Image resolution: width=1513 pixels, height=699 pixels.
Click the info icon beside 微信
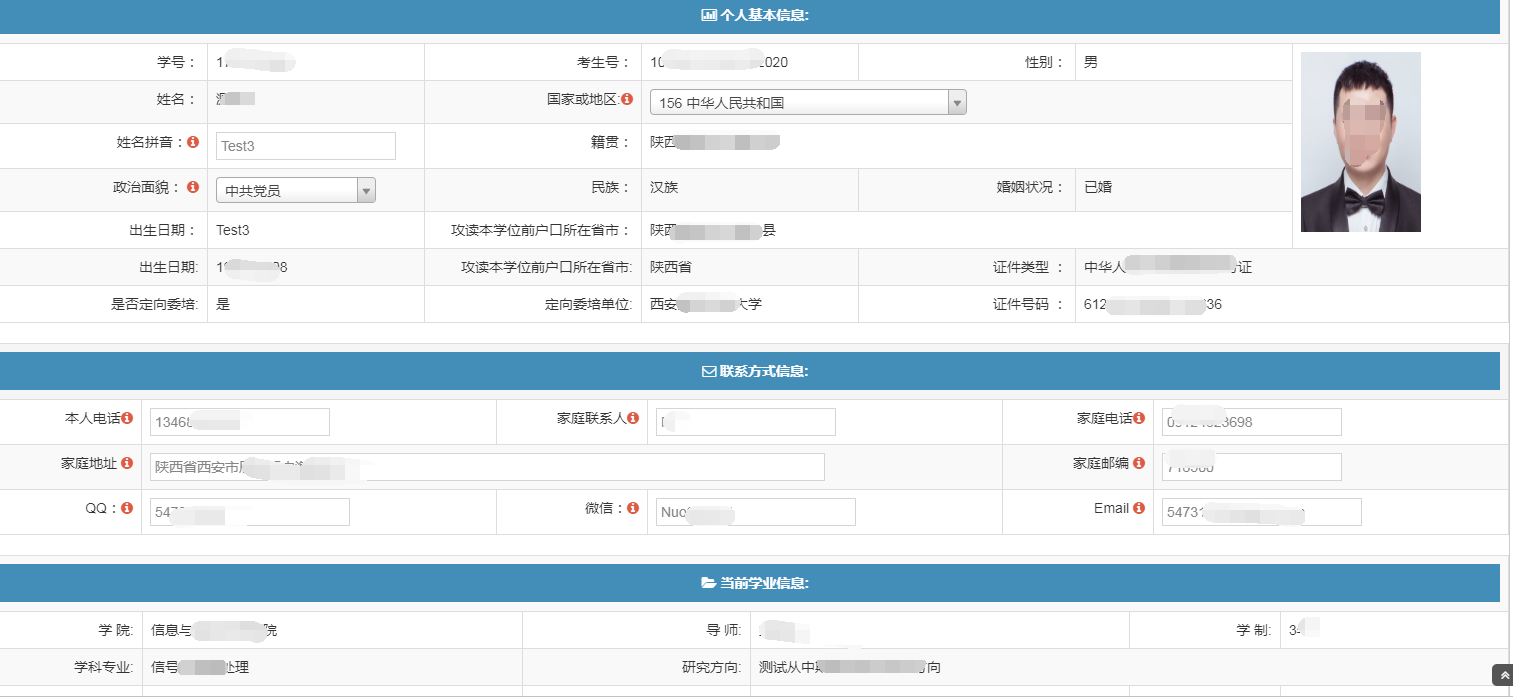pos(633,509)
